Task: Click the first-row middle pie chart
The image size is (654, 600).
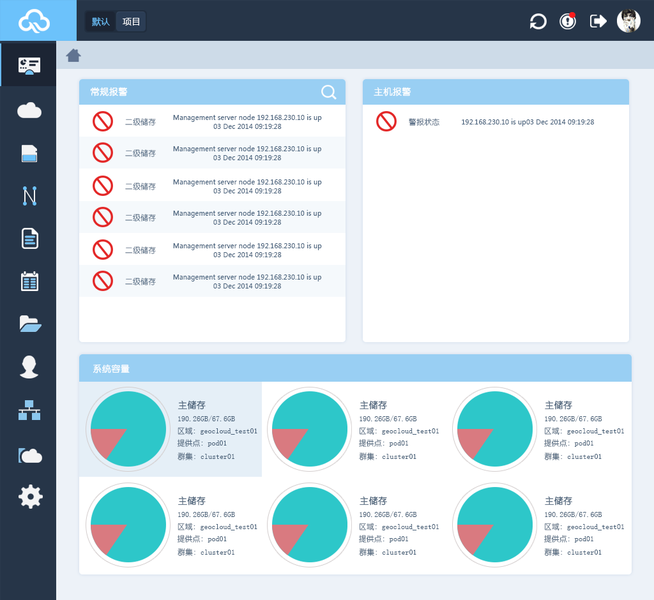Action: (309, 429)
